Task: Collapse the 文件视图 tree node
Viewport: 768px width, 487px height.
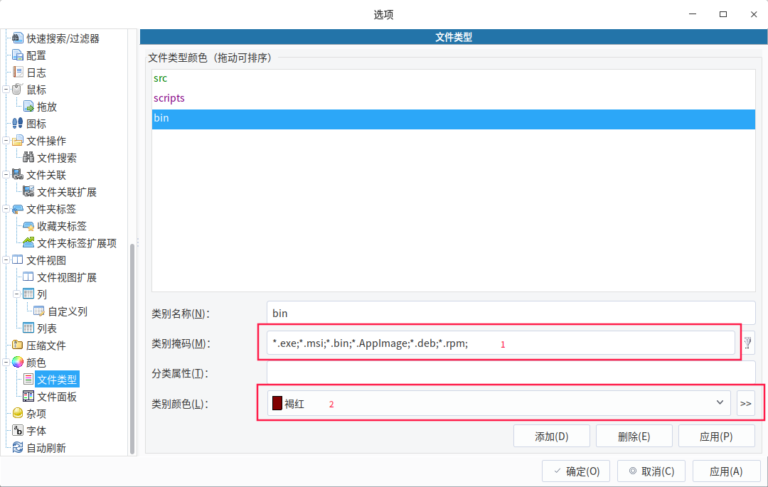Action: (6, 260)
